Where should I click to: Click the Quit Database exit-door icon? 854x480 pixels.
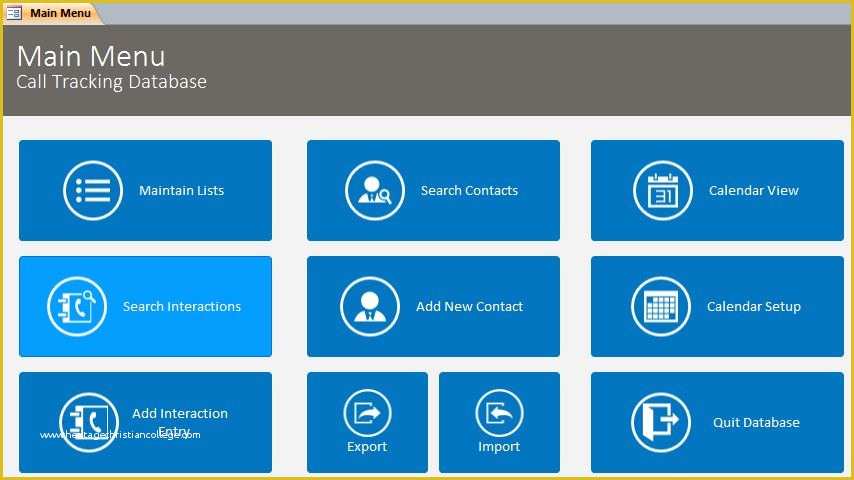[661, 422]
